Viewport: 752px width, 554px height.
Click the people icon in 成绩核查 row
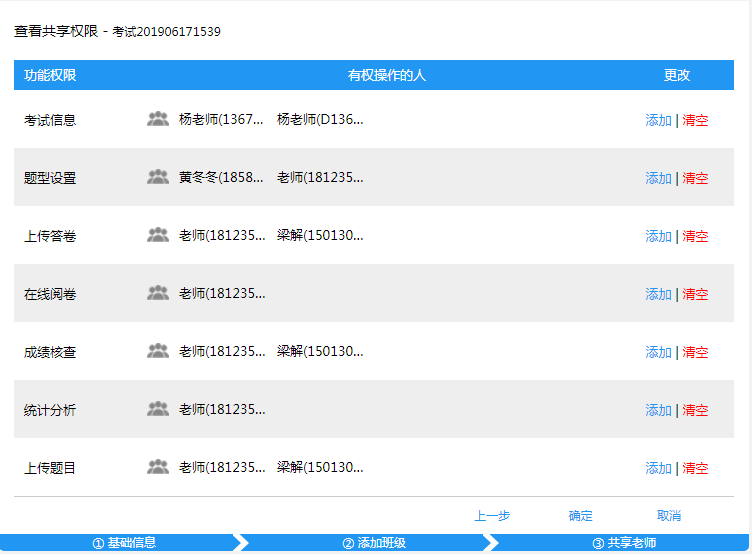pyautogui.click(x=158, y=351)
